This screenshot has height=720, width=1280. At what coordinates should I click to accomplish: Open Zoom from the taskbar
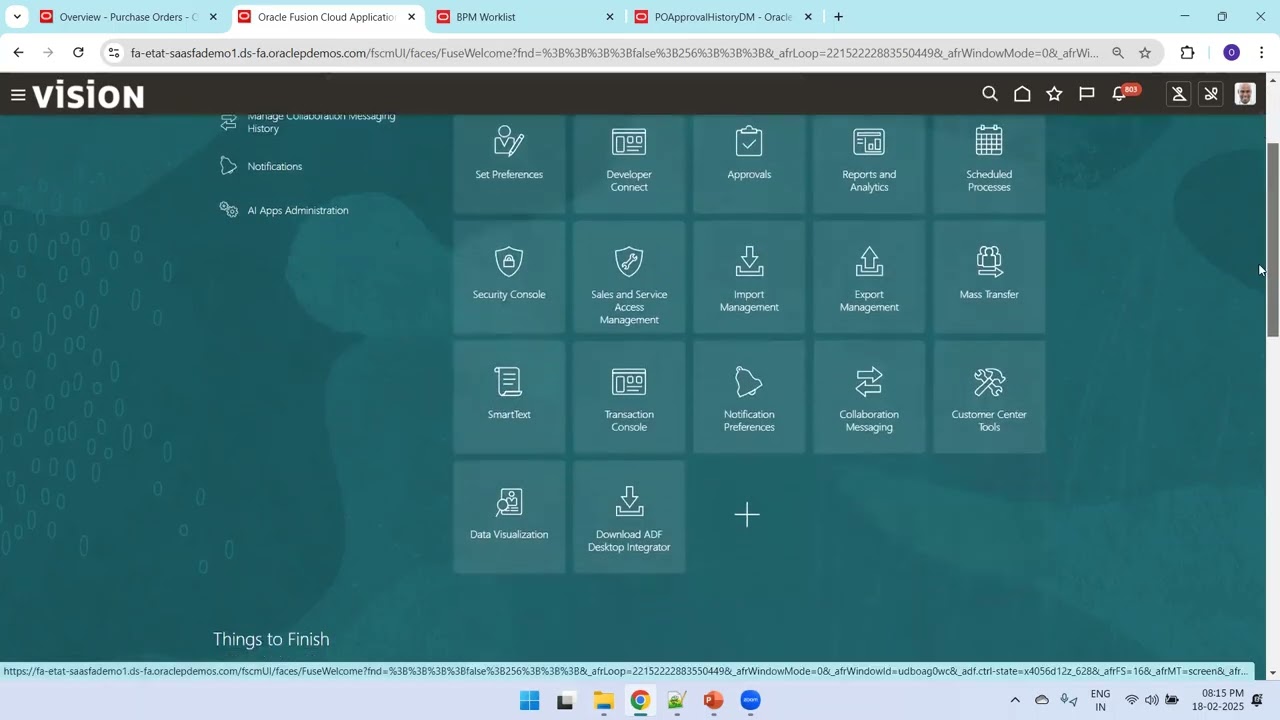pos(751,701)
